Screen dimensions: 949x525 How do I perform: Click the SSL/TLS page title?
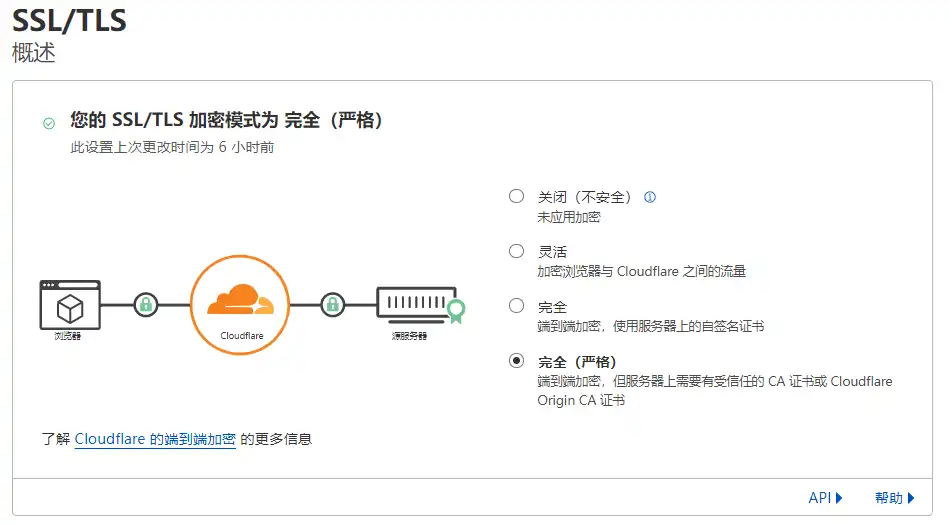point(70,21)
